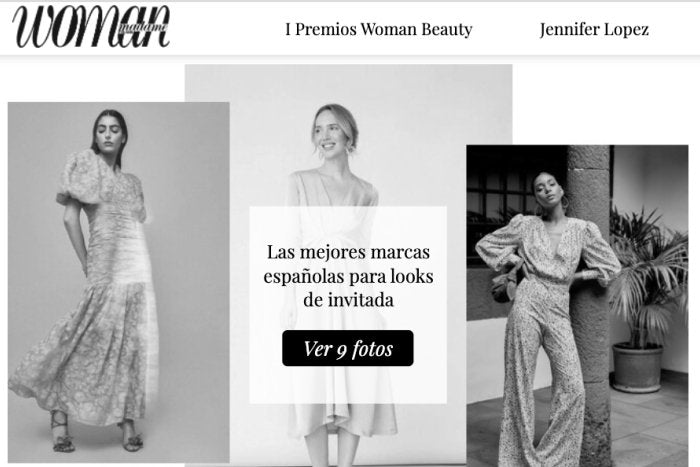Open the Jennifer Lopez section
The image size is (700, 467).
(x=594, y=29)
